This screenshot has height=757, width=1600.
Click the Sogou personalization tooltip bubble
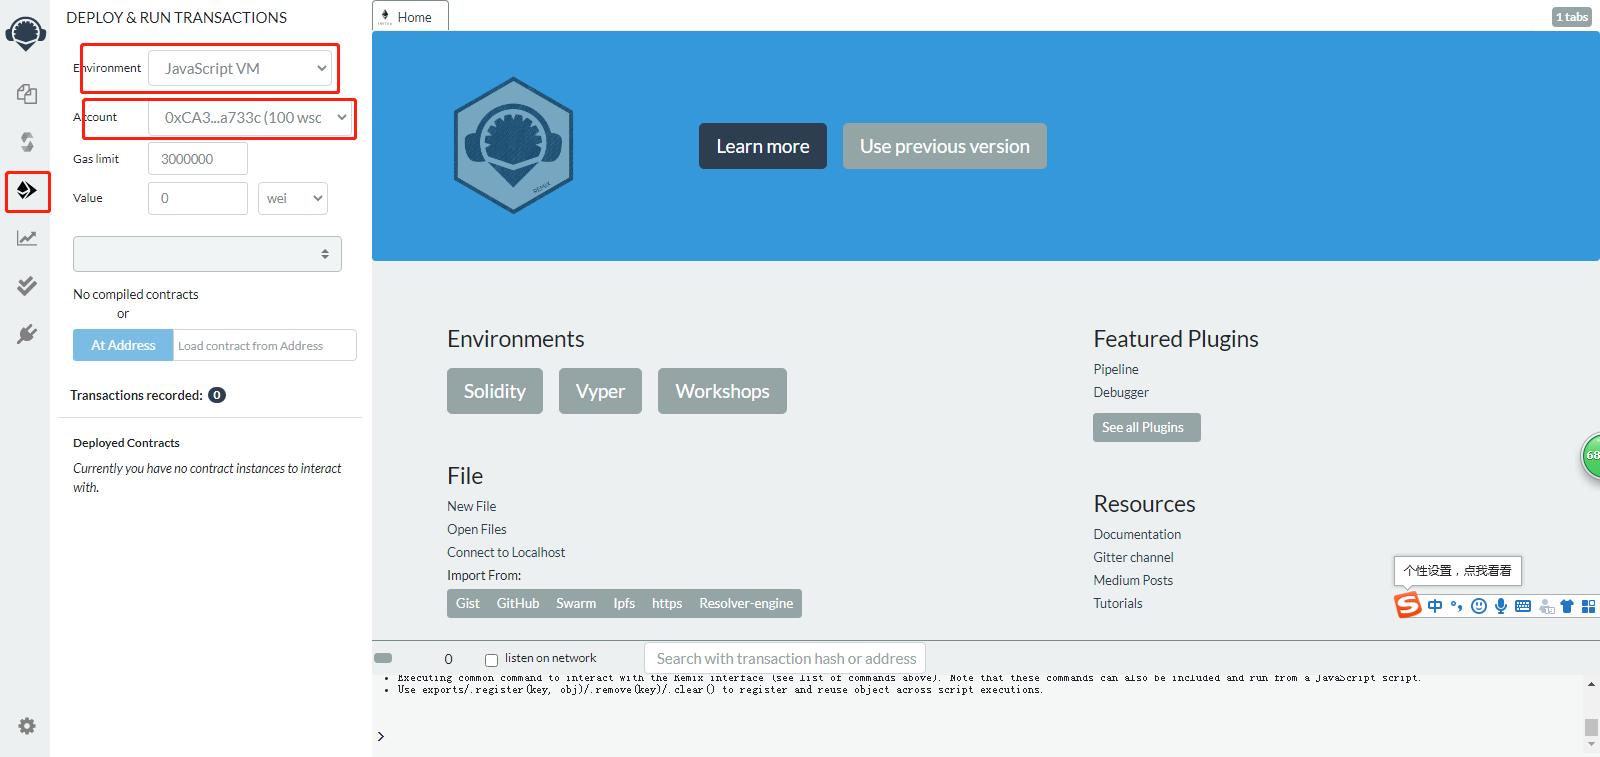pyautogui.click(x=1458, y=571)
